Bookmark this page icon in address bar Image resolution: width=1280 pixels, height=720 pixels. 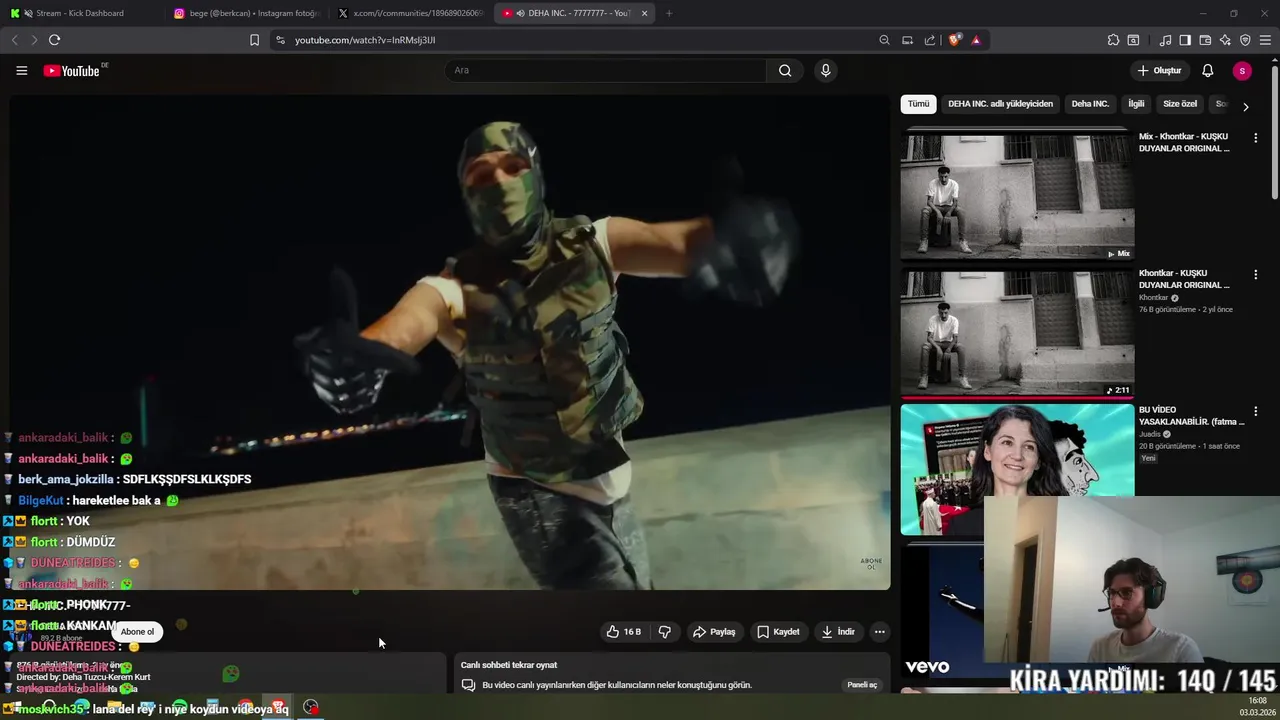[254, 40]
